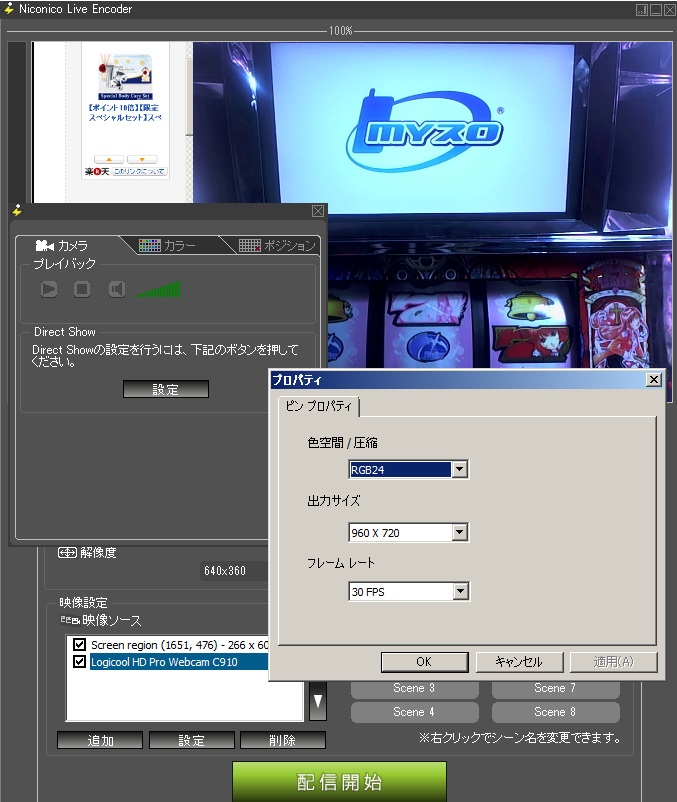Switch to the ポジション tab
The width and height of the screenshot is (677, 802).
point(277,246)
